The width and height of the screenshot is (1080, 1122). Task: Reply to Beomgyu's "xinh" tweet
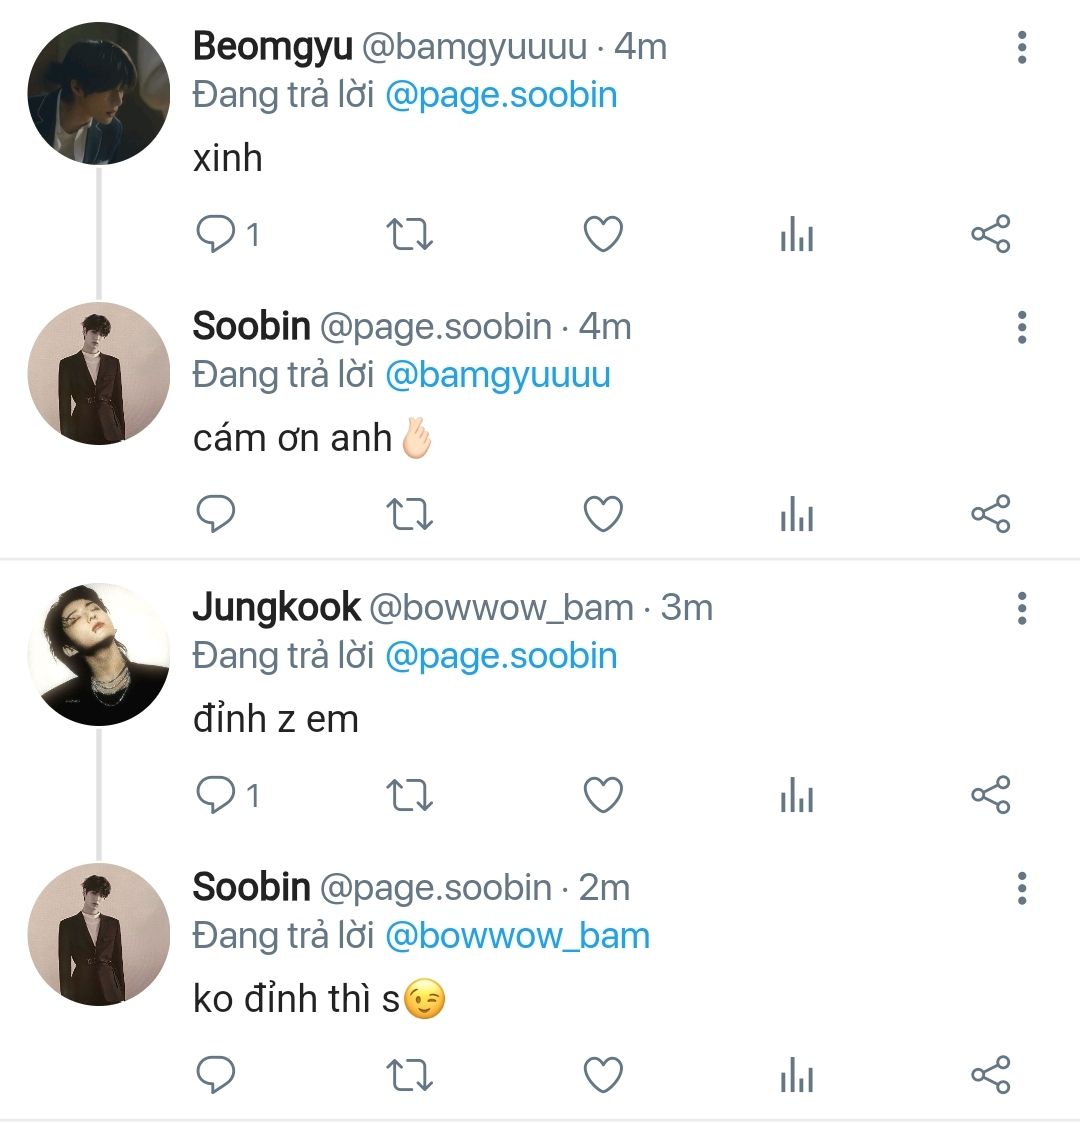pos(215,235)
